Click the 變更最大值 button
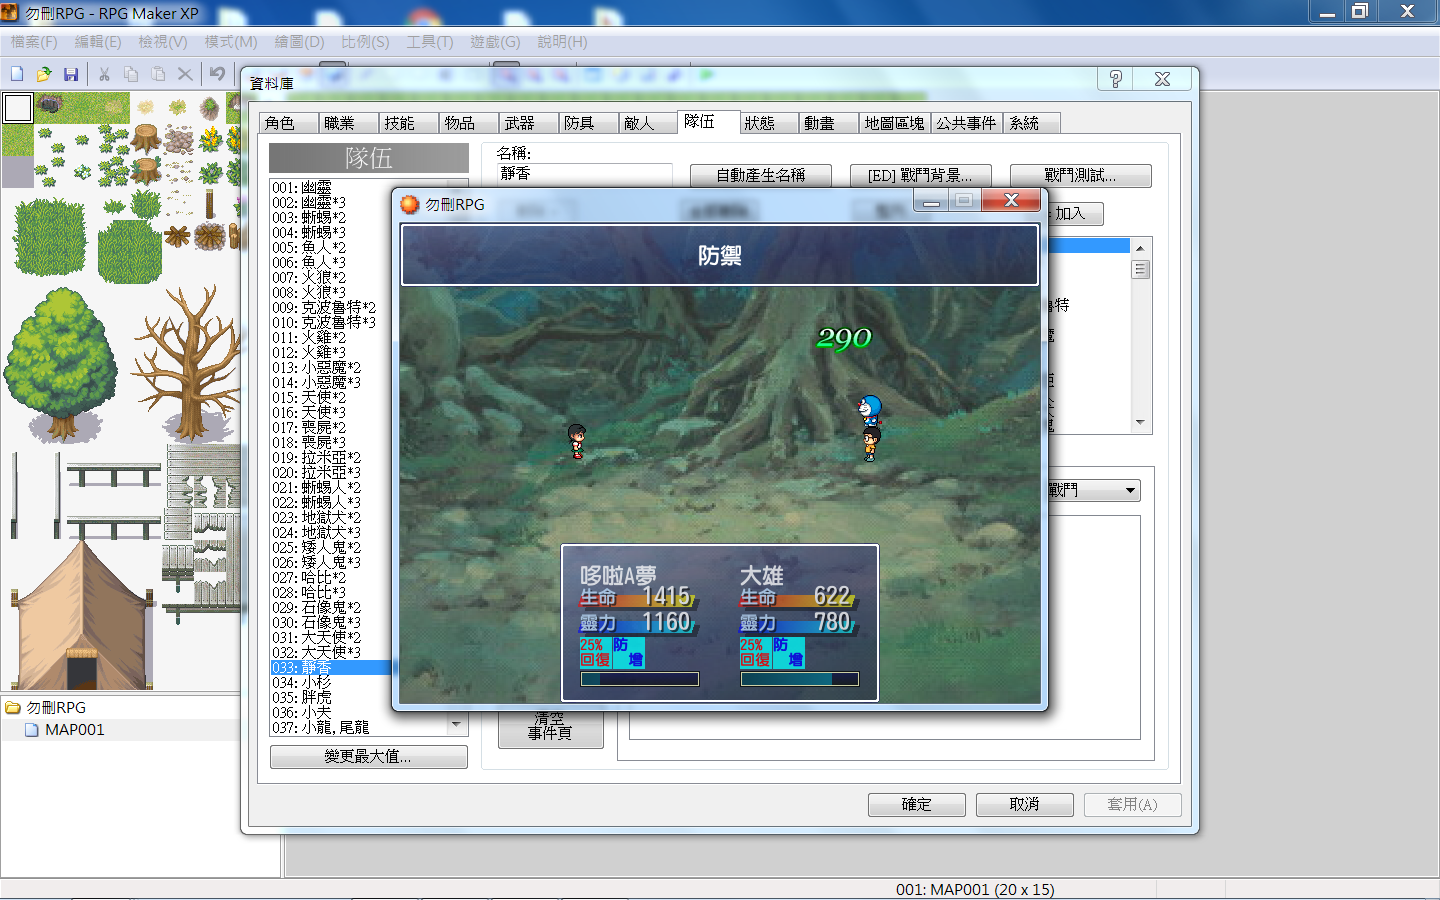This screenshot has height=900, width=1440. (x=368, y=757)
